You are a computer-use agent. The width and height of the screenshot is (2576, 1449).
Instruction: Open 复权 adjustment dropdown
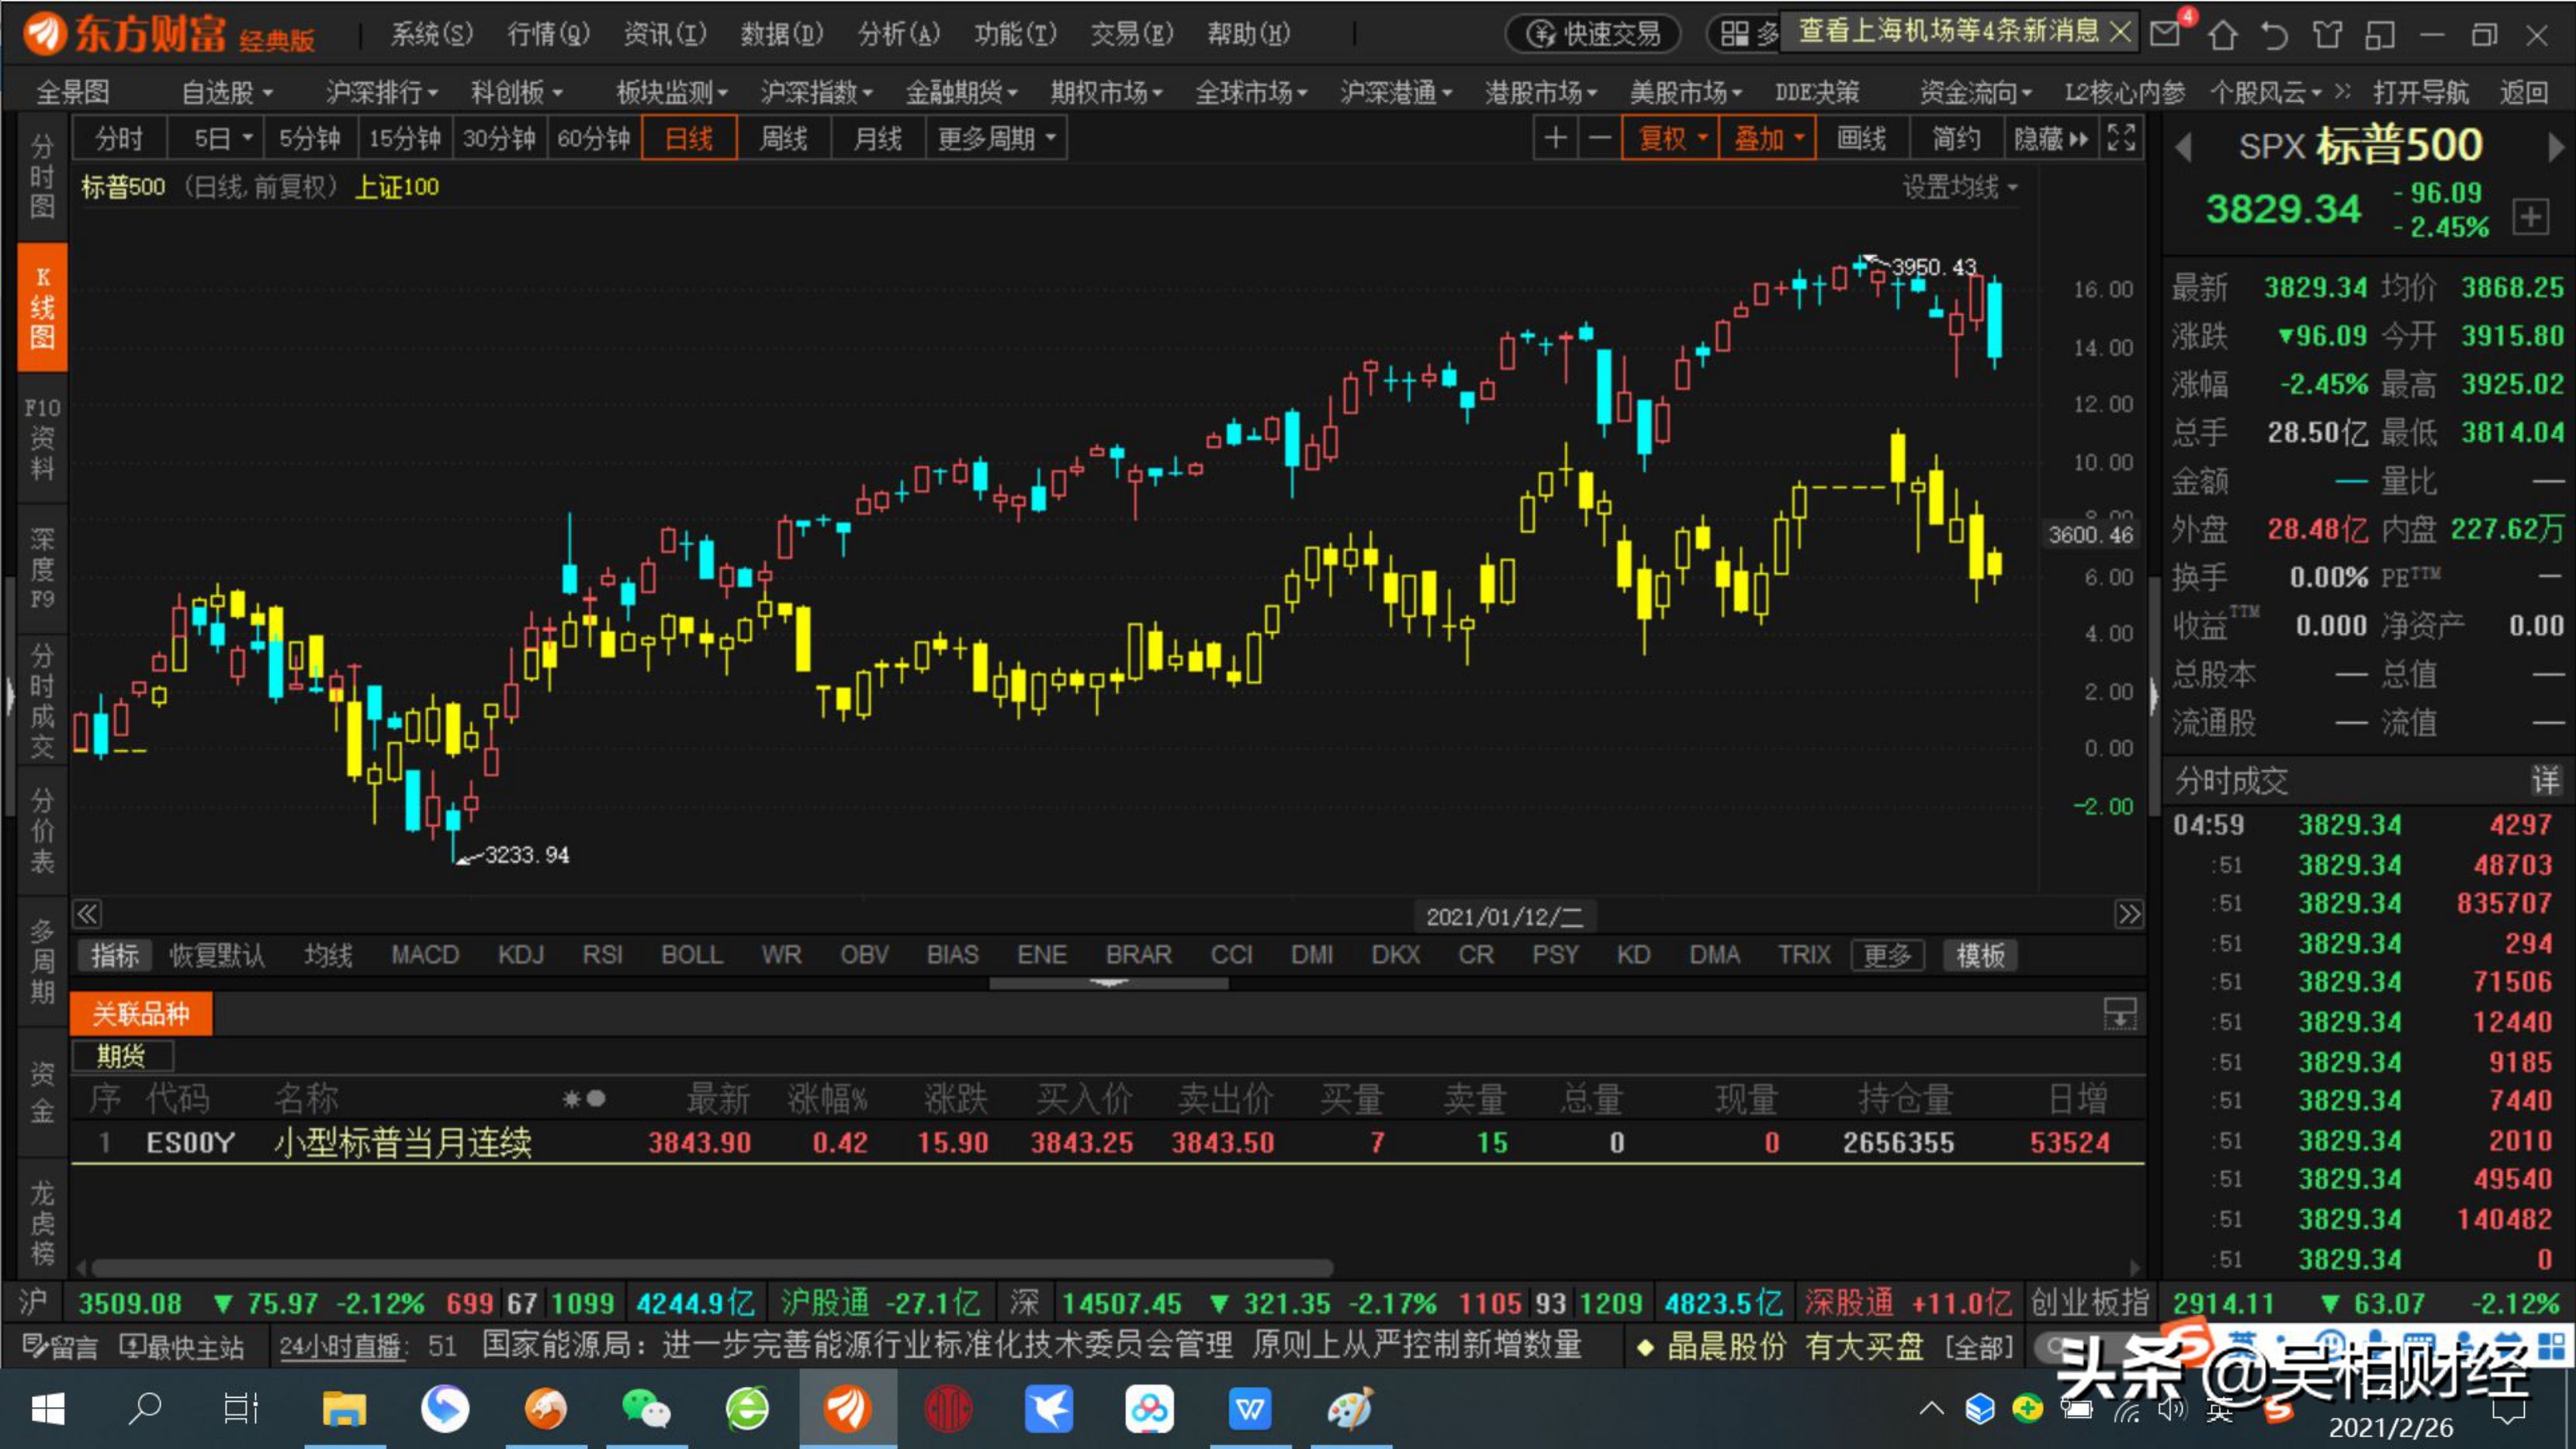tap(1670, 138)
